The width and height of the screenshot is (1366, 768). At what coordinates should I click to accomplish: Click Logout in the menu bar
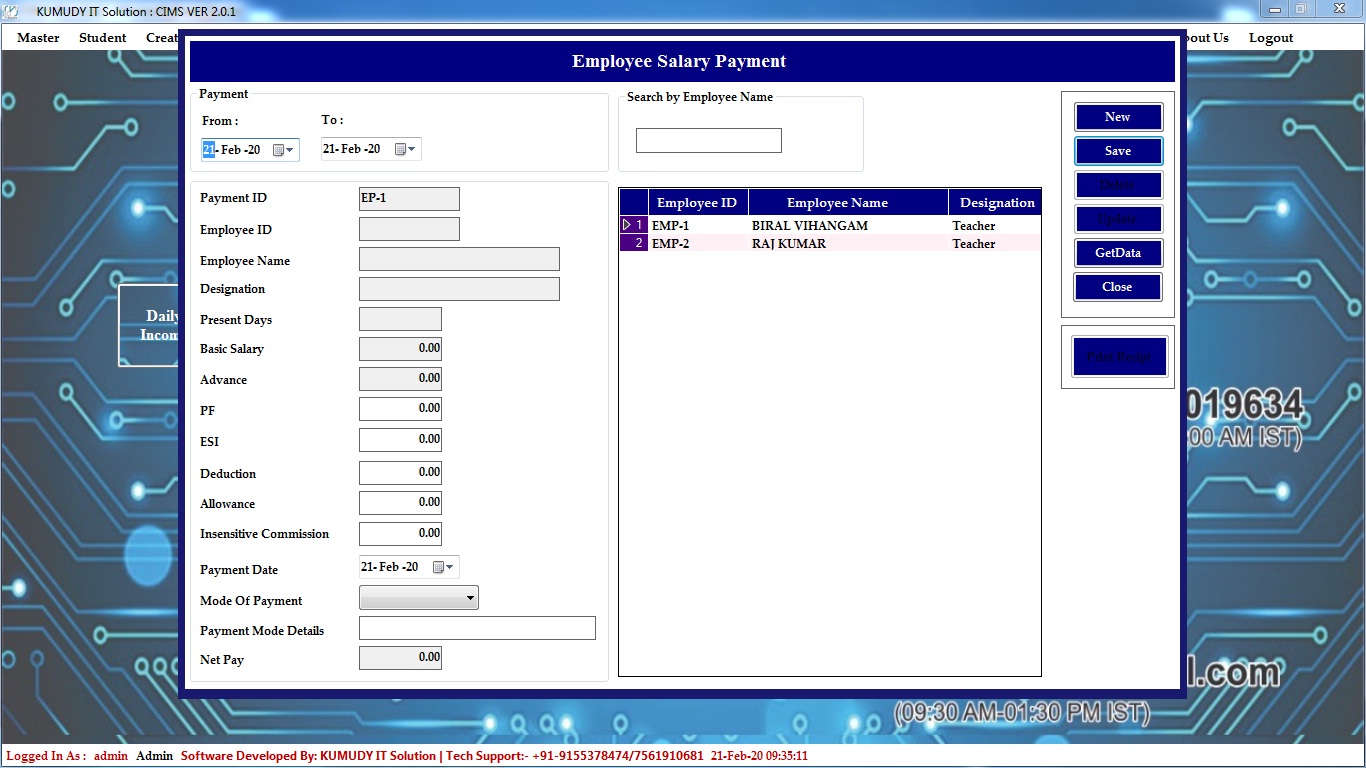[x=1270, y=38]
